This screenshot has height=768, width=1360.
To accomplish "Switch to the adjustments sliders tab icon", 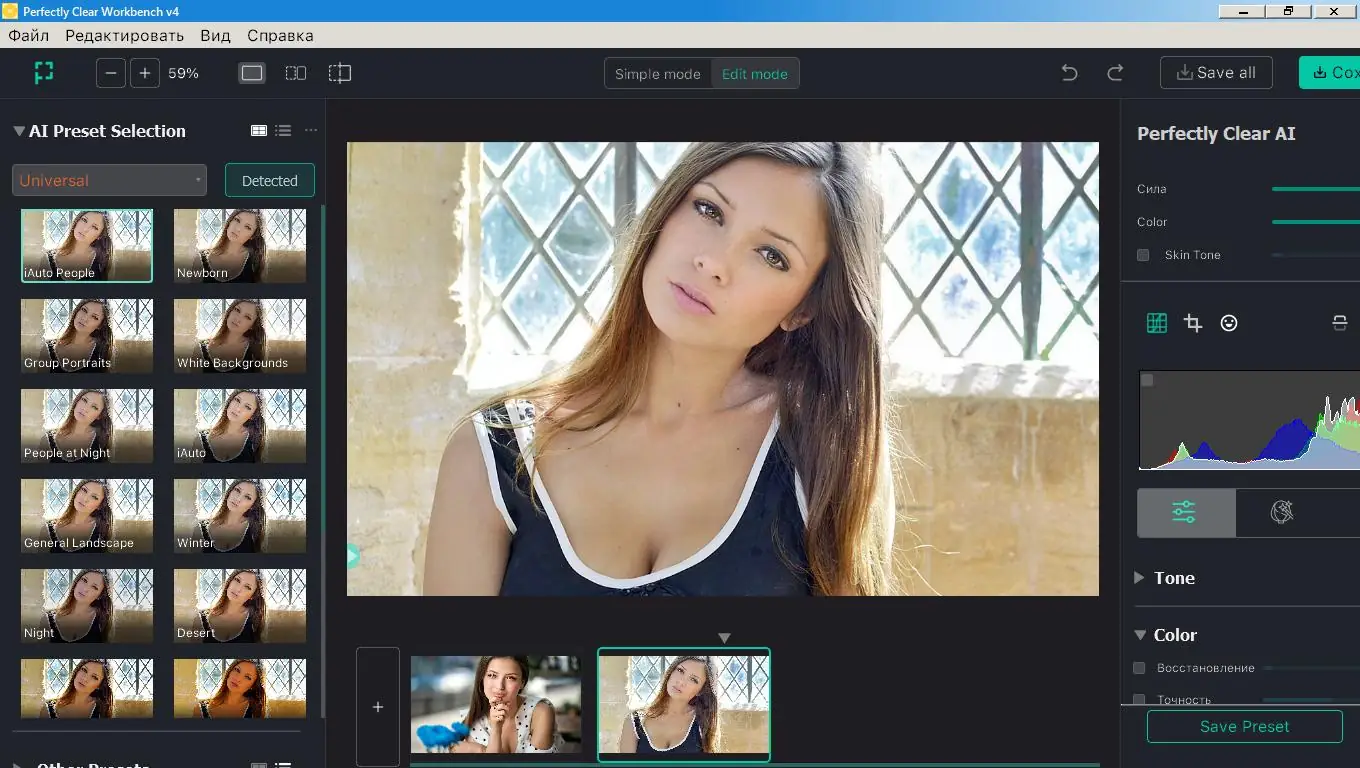I will [1186, 512].
